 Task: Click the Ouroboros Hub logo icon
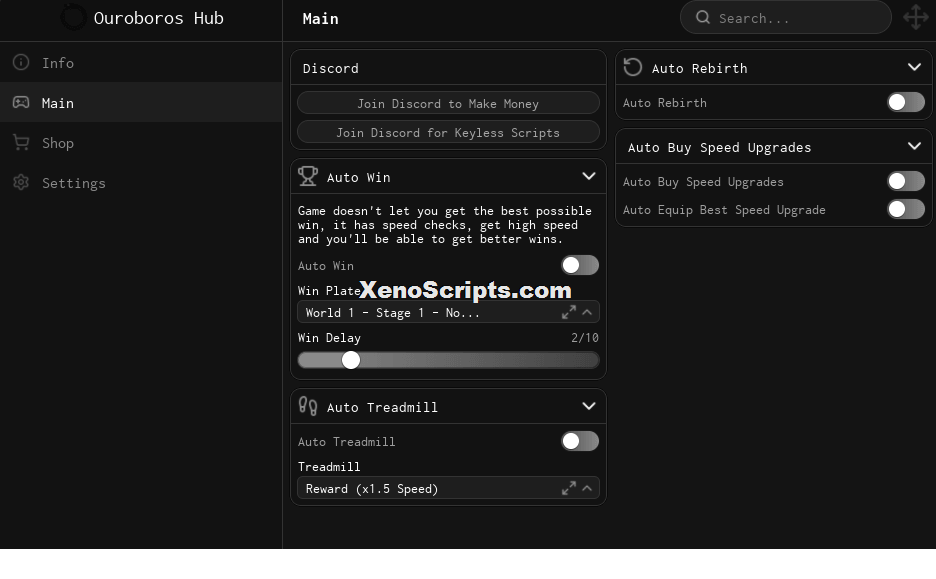tap(74, 17)
